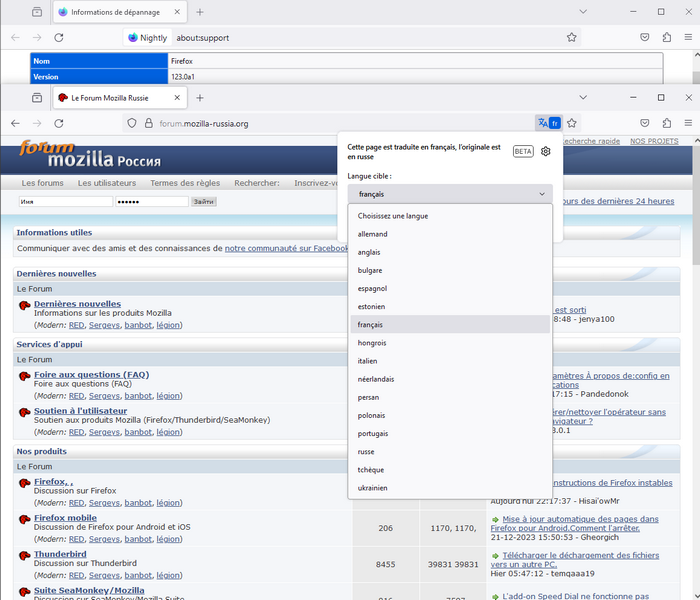The width and height of the screenshot is (700, 600).
Task: Click the padlock site info icon
Action: [149, 123]
